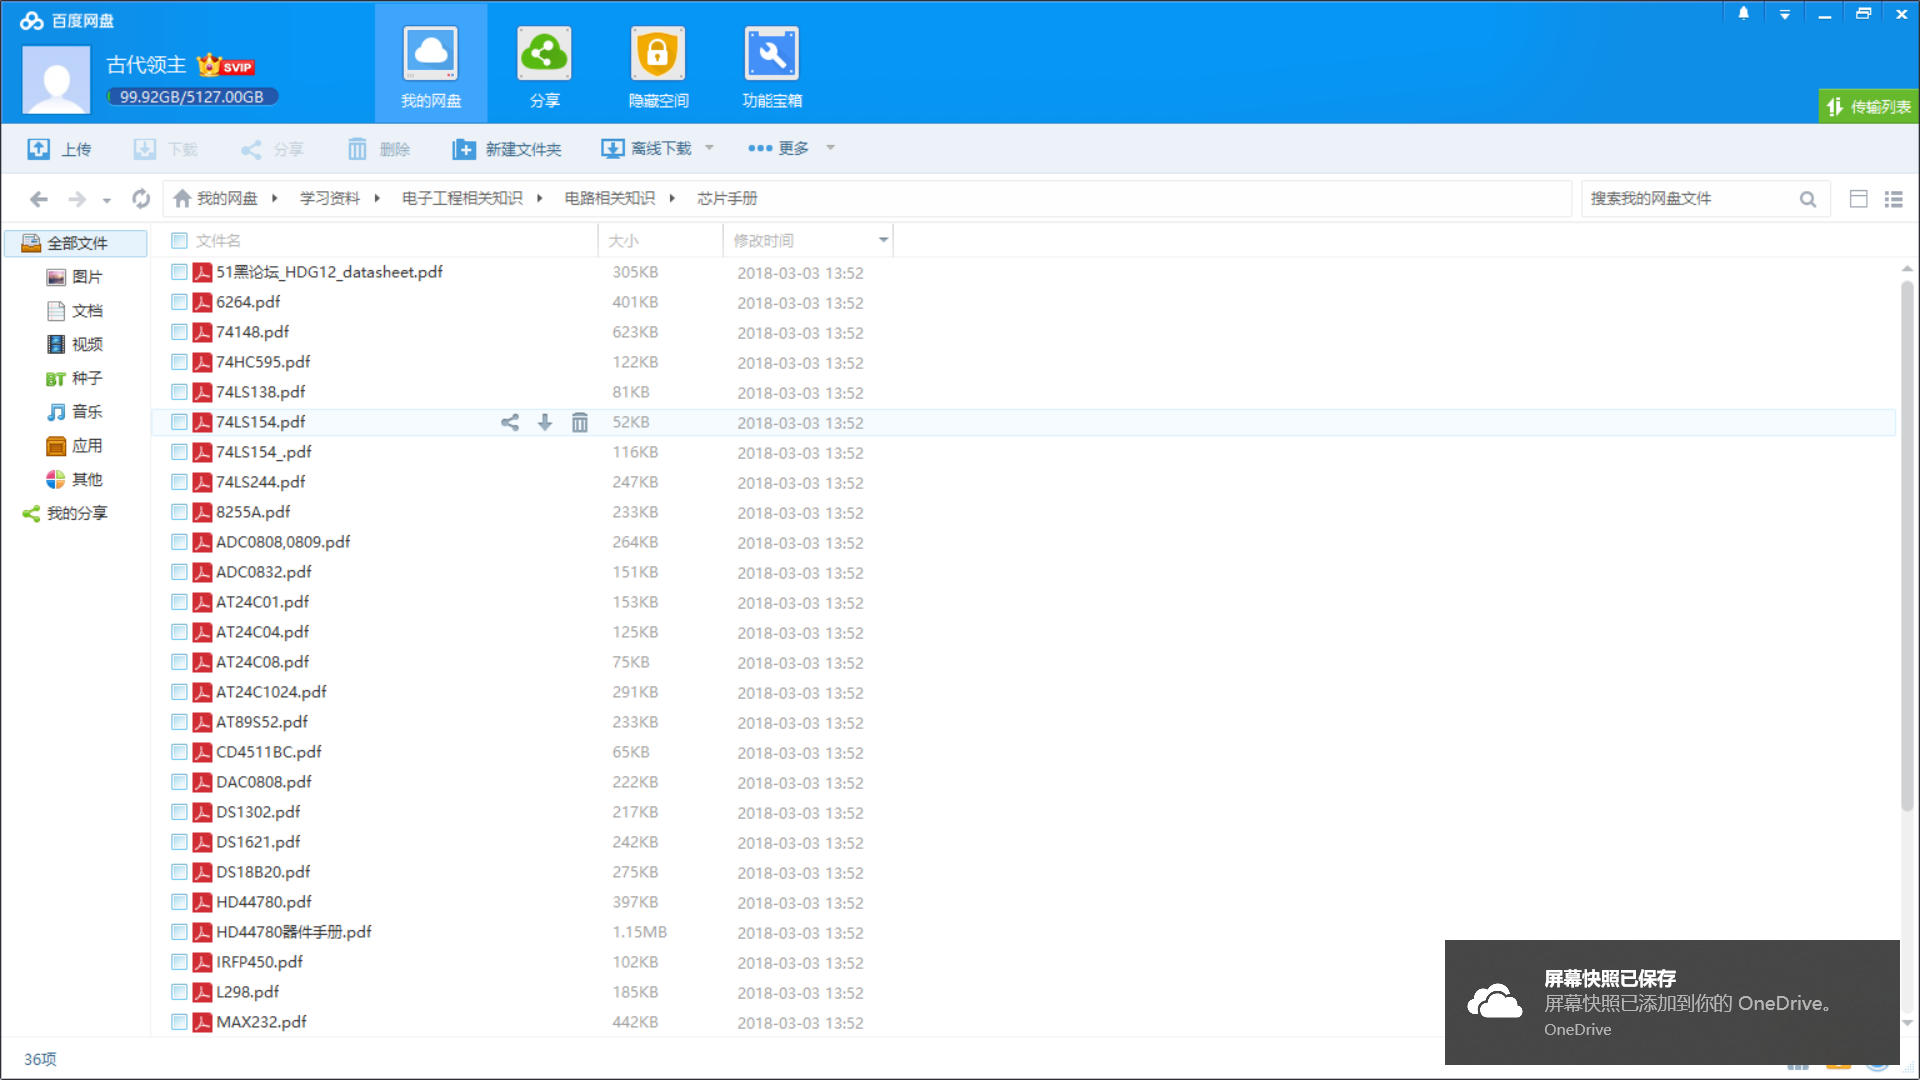This screenshot has height=1080, width=1920.
Task: Go forward with the right arrow
Action: [77, 199]
